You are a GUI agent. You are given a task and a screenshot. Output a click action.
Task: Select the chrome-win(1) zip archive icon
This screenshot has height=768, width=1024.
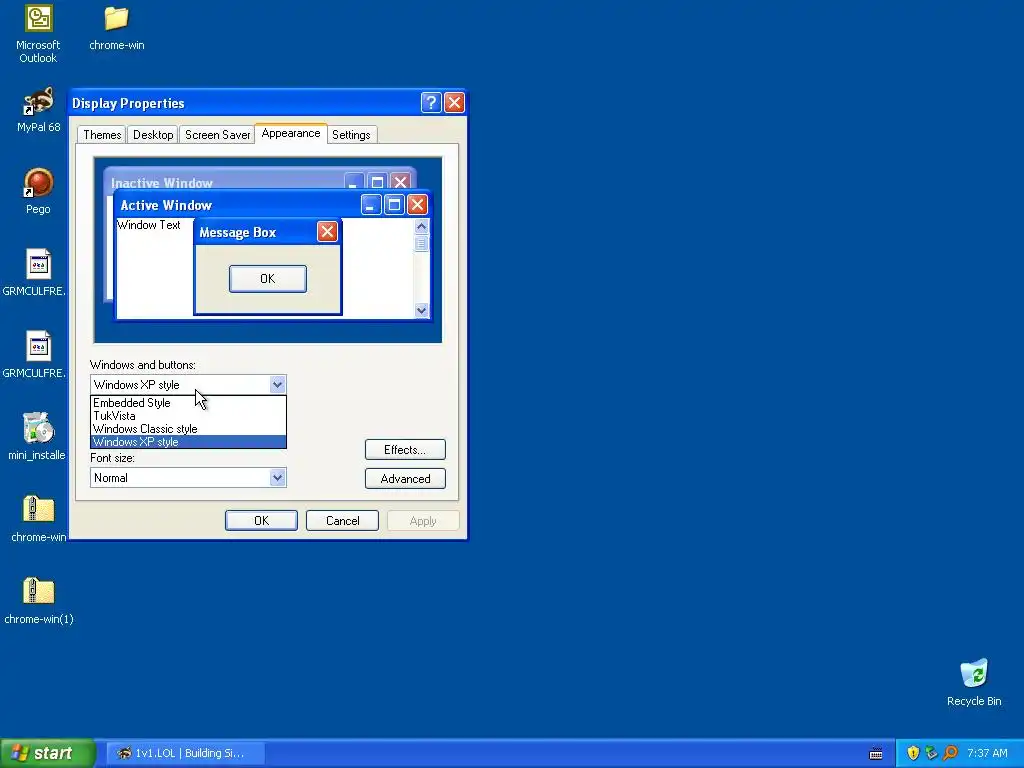(38, 601)
